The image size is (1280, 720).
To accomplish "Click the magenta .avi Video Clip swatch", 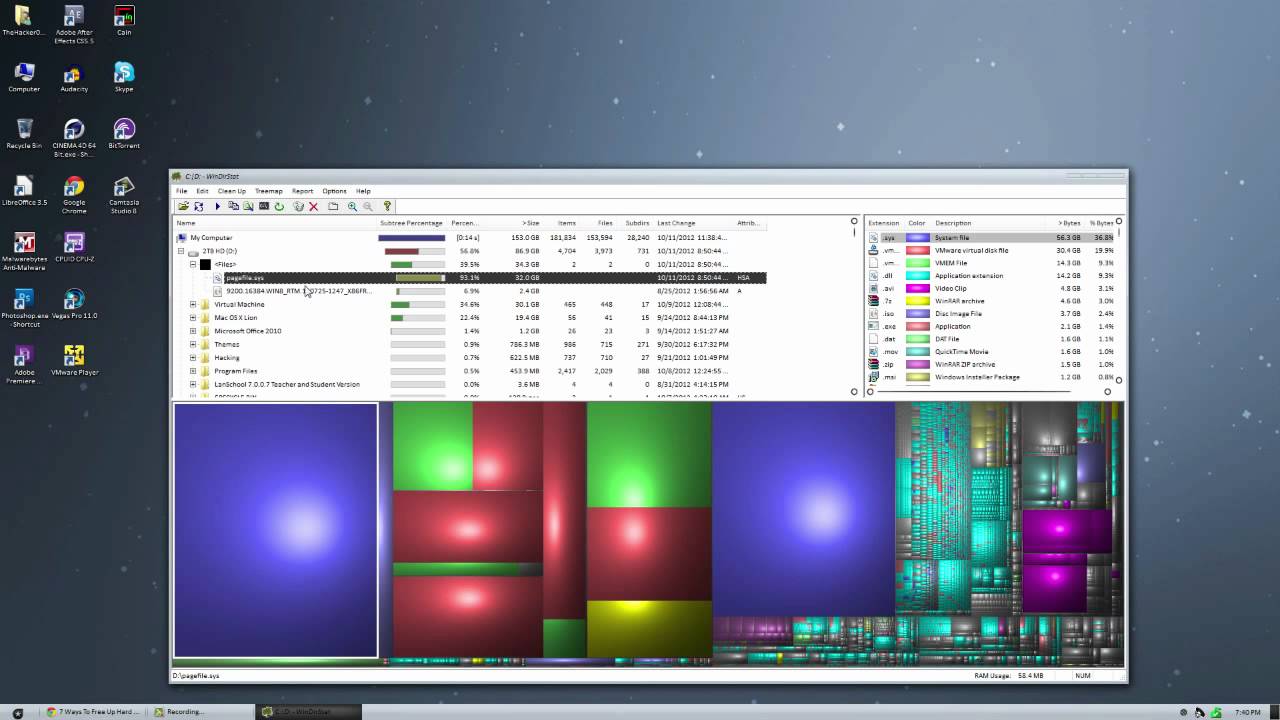I will coord(917,288).
